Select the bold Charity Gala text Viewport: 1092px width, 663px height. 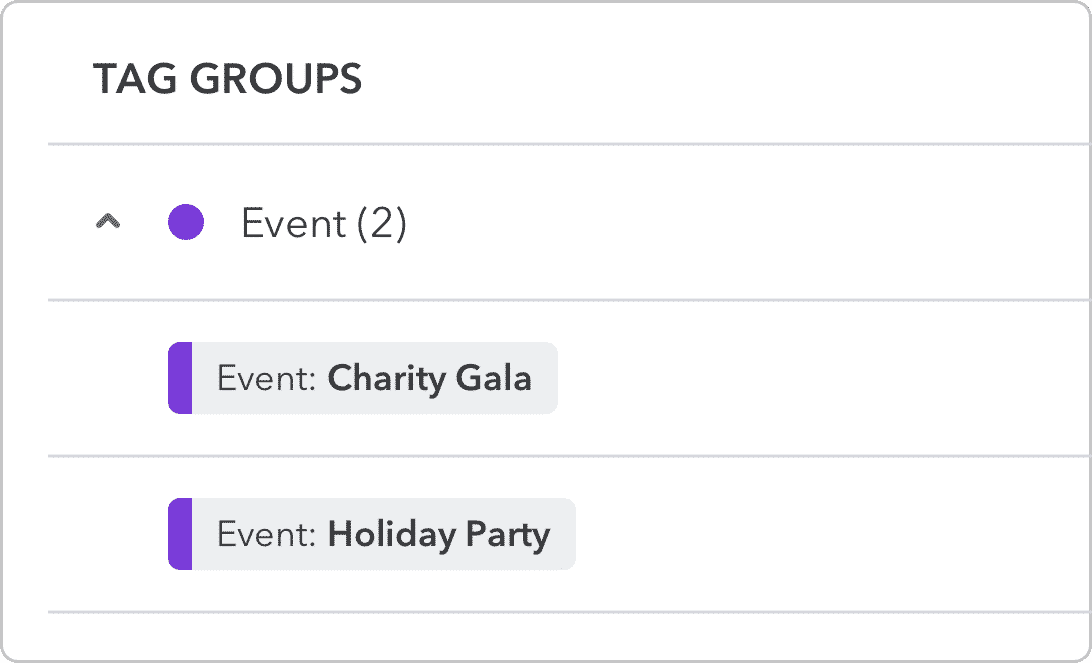tap(429, 378)
